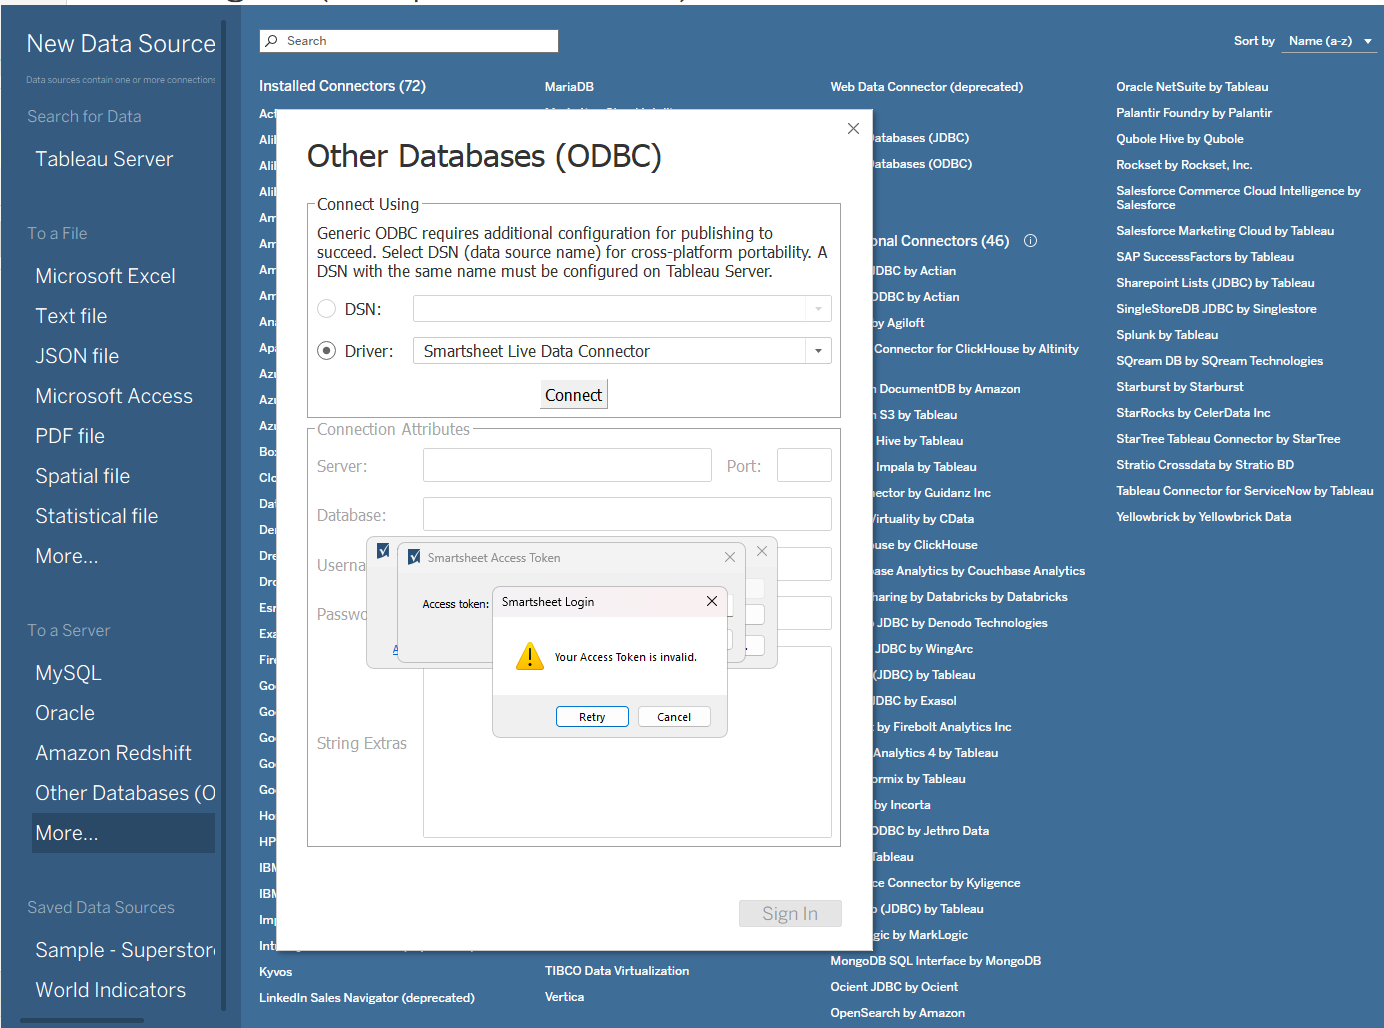Select SAP SuccessFactors by Tableau connector
This screenshot has width=1384, height=1028.
1205,257
